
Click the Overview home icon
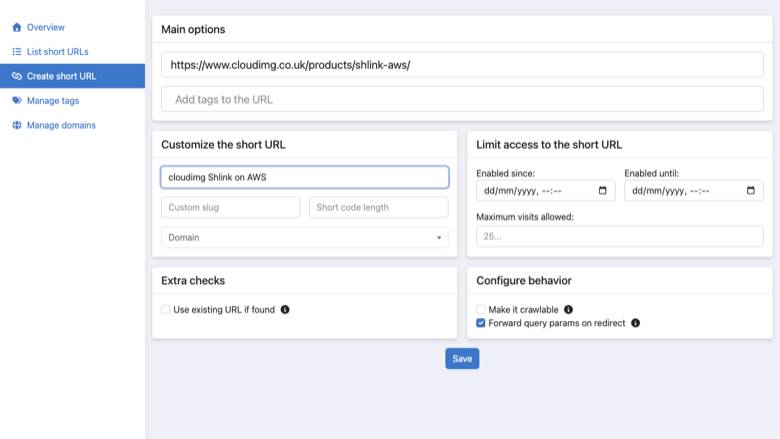coord(17,27)
